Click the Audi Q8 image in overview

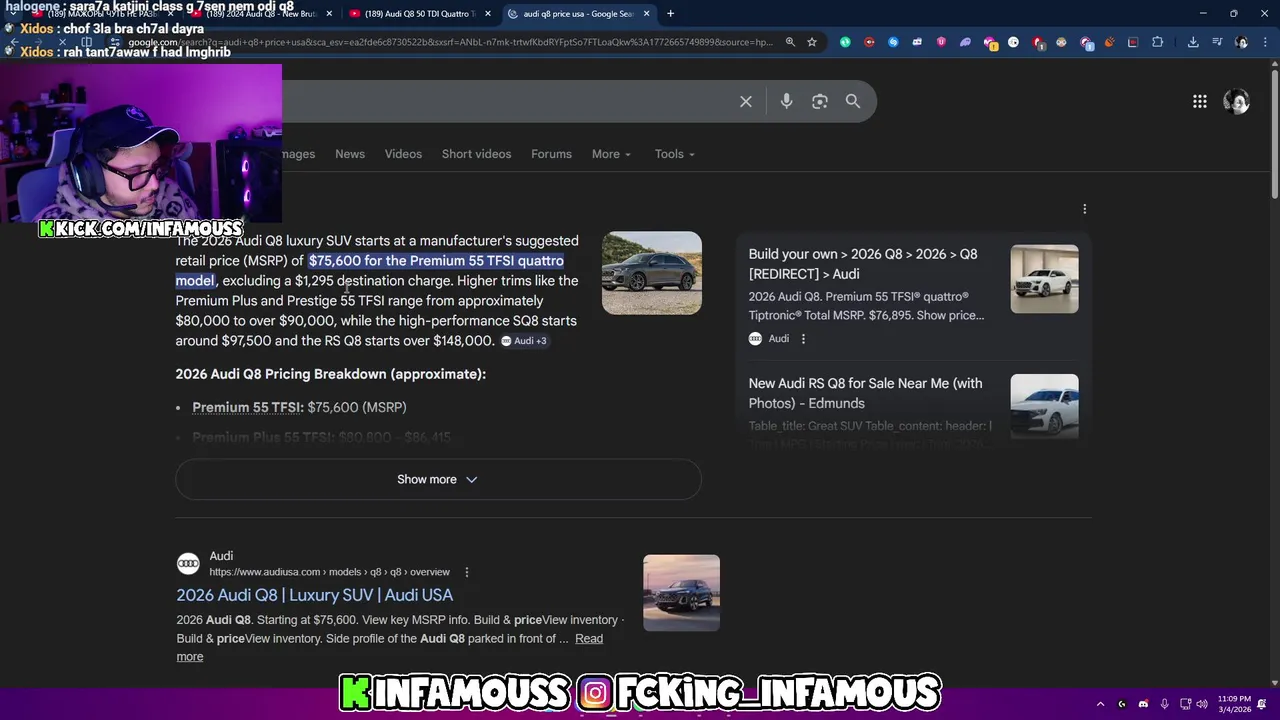(652, 273)
